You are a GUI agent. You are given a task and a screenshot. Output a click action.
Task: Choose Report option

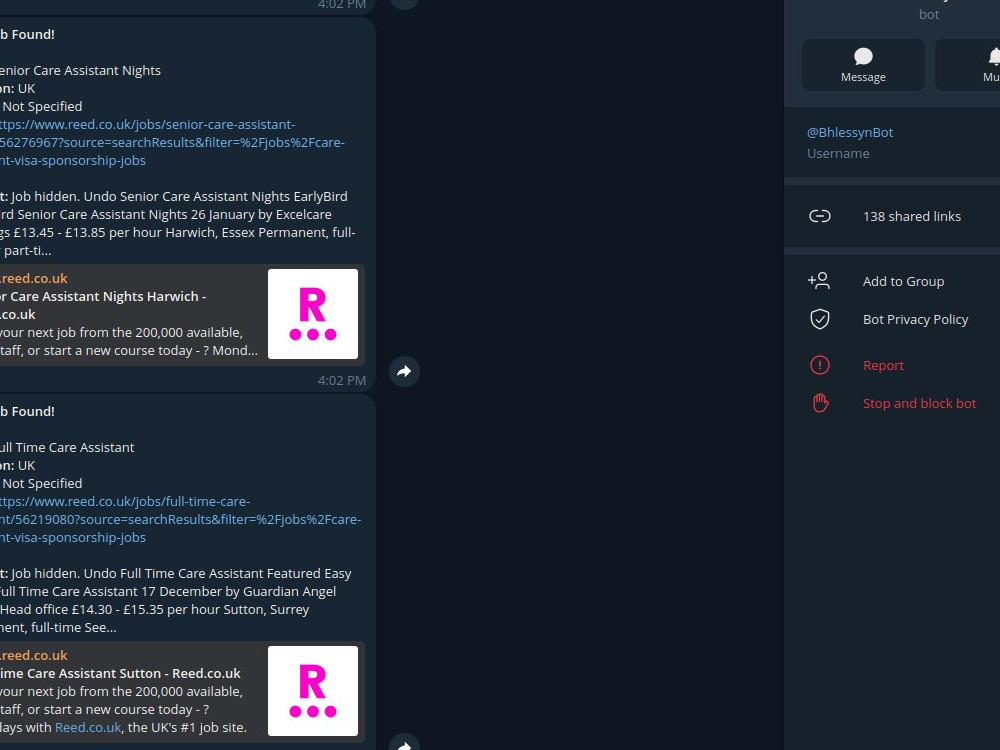(892, 365)
